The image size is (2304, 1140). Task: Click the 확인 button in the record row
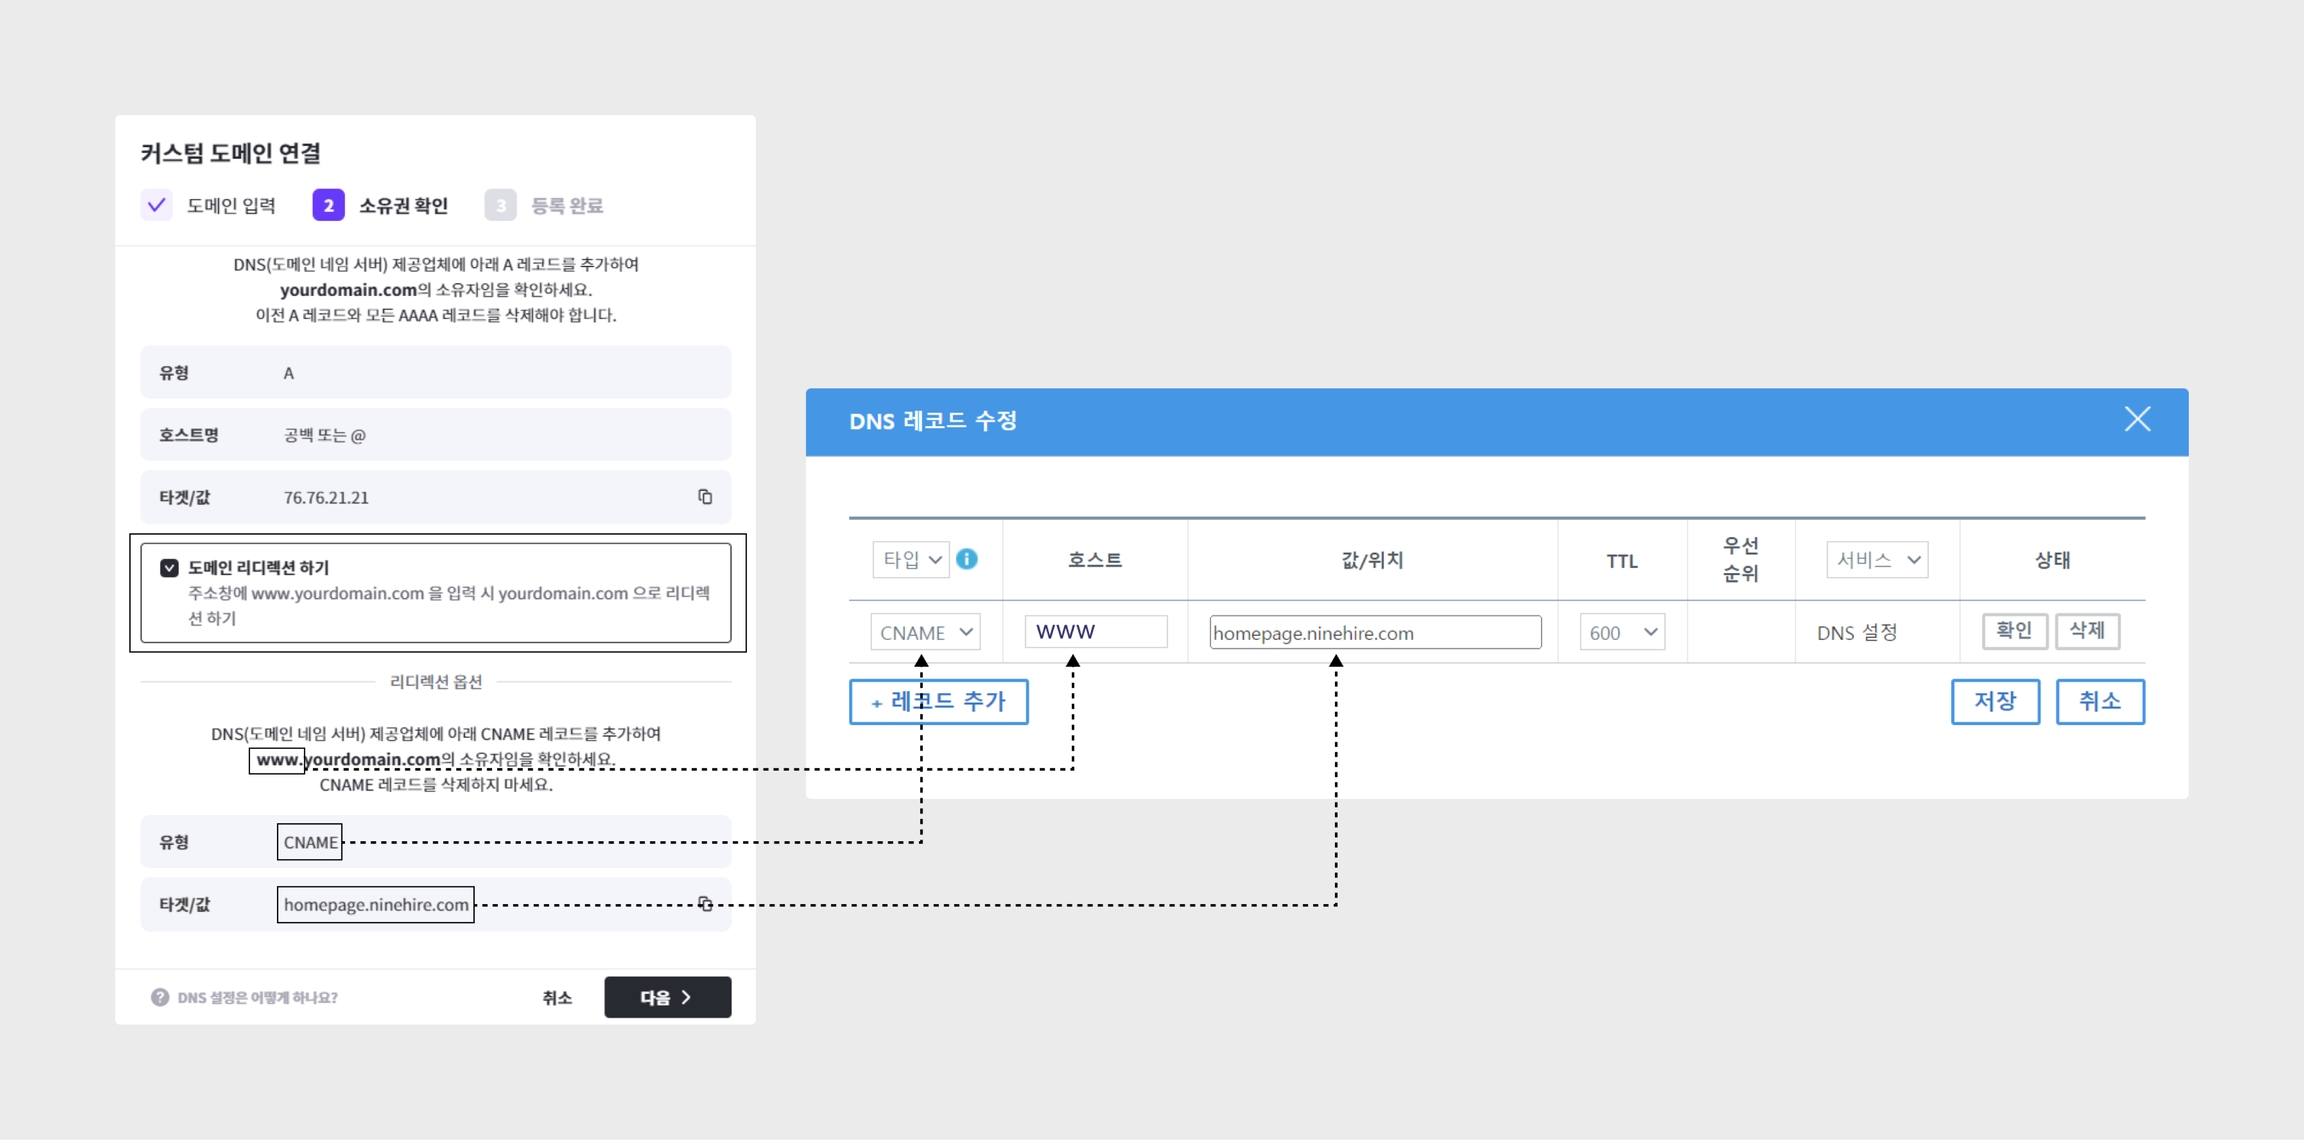[2013, 631]
